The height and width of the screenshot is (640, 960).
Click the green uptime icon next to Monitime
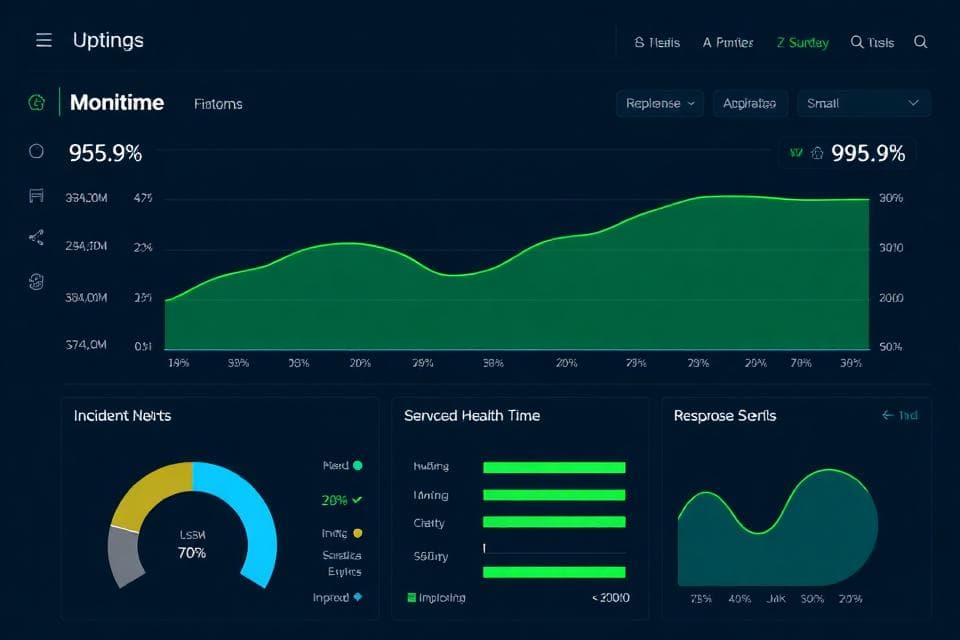(x=37, y=103)
